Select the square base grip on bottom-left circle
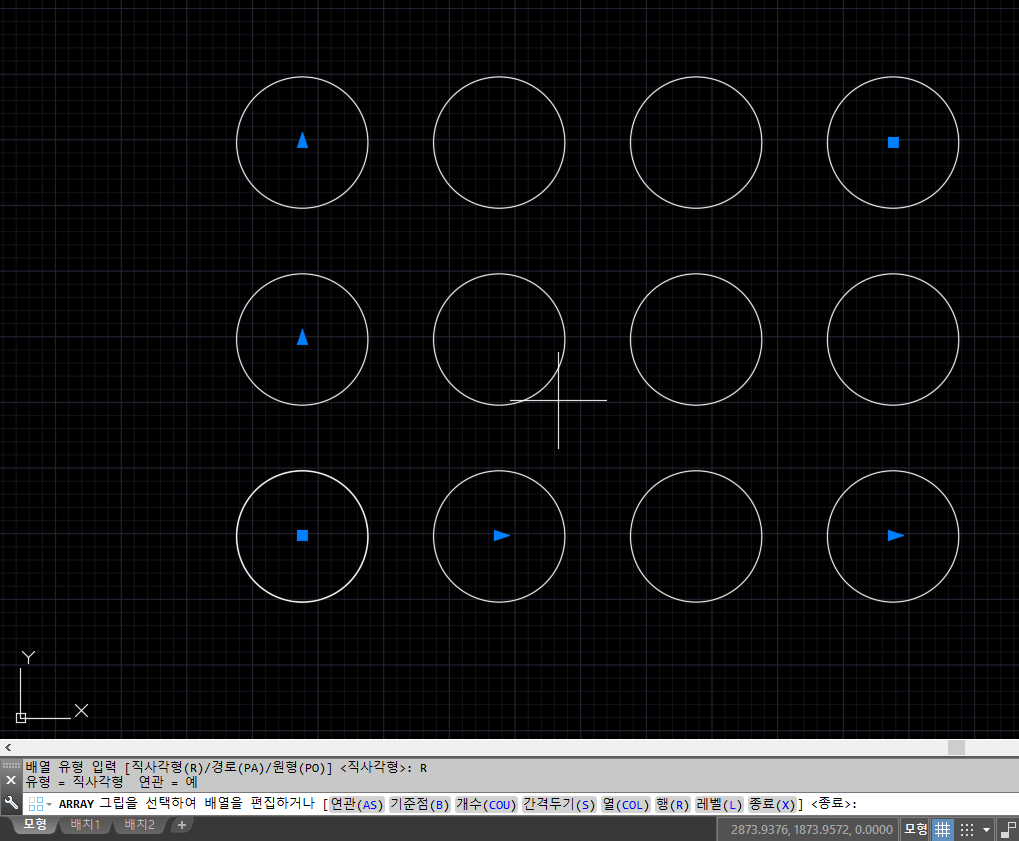This screenshot has height=841, width=1019. tap(302, 536)
